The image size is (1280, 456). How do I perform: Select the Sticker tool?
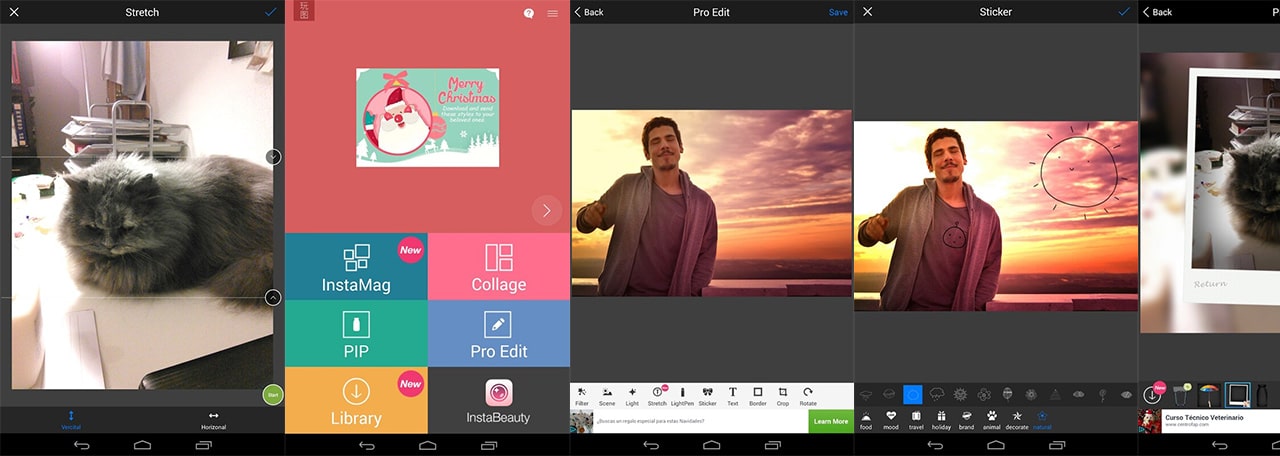708,396
